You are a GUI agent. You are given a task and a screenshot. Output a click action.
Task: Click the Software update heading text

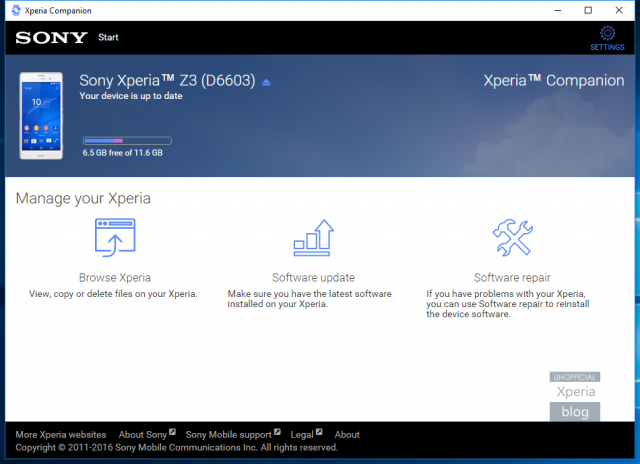click(313, 278)
